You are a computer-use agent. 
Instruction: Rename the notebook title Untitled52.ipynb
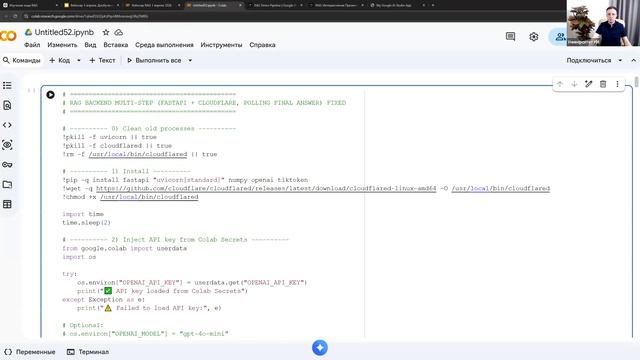click(64, 32)
